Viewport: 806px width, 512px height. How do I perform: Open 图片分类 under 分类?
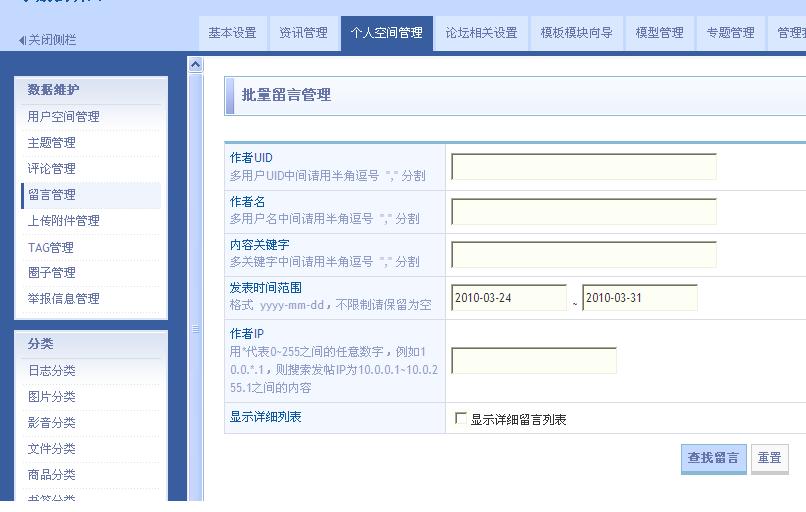tap(51, 397)
